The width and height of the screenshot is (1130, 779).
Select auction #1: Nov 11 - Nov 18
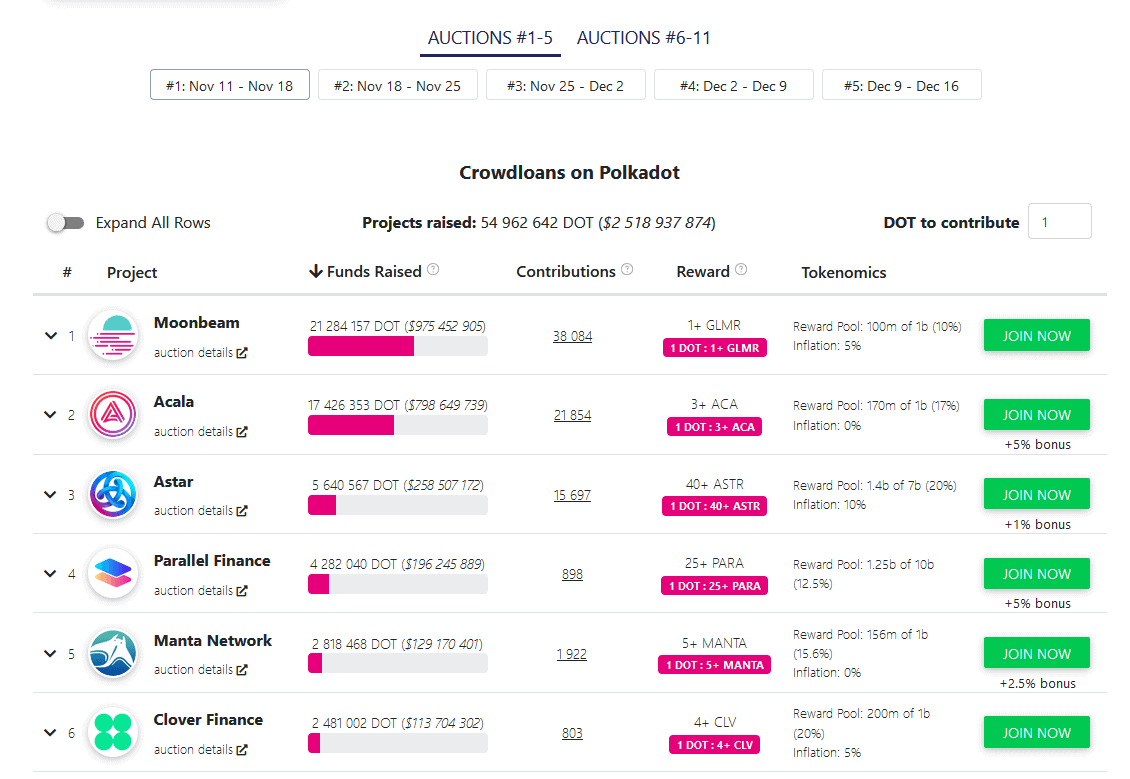click(230, 85)
